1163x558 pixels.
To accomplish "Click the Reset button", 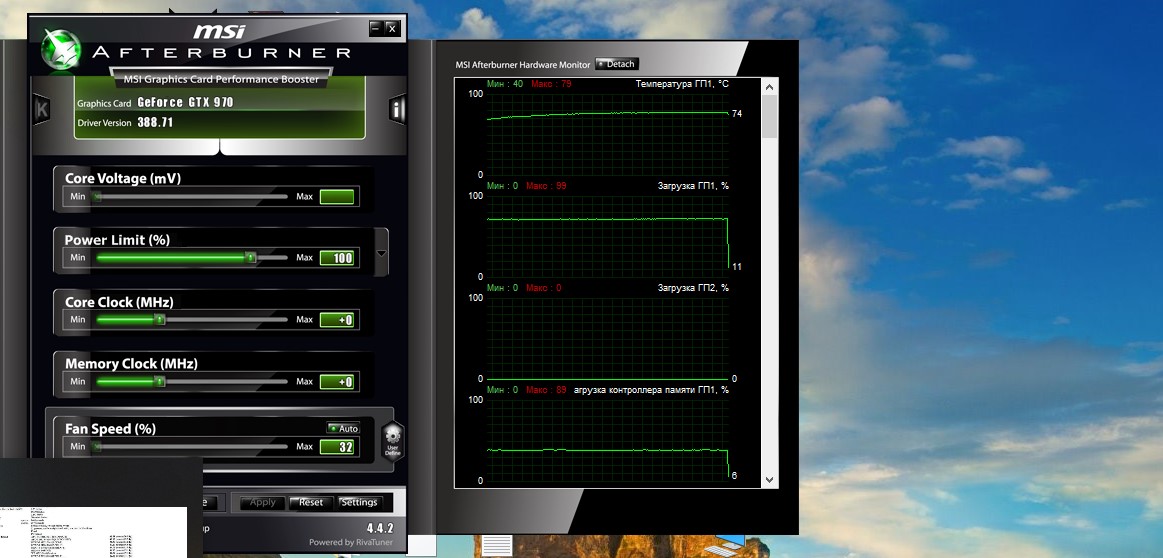I will tap(311, 502).
